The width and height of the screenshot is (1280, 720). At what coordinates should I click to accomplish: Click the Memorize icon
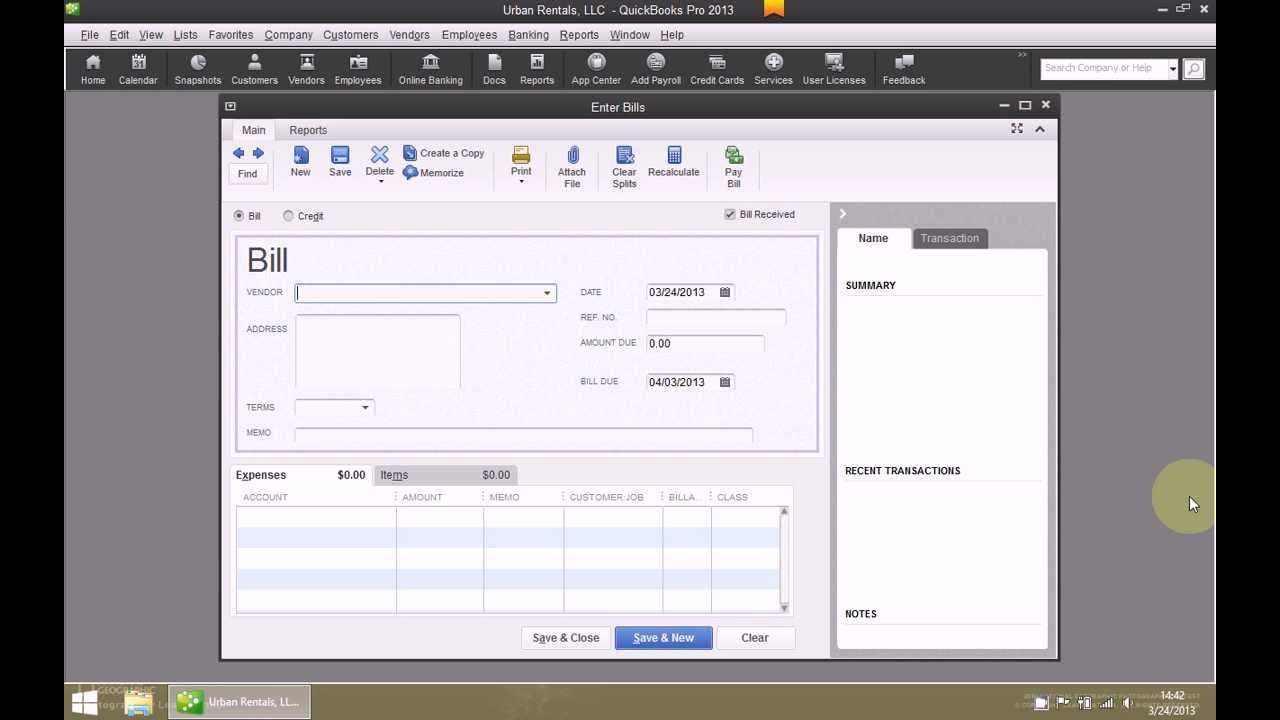[x=434, y=173]
